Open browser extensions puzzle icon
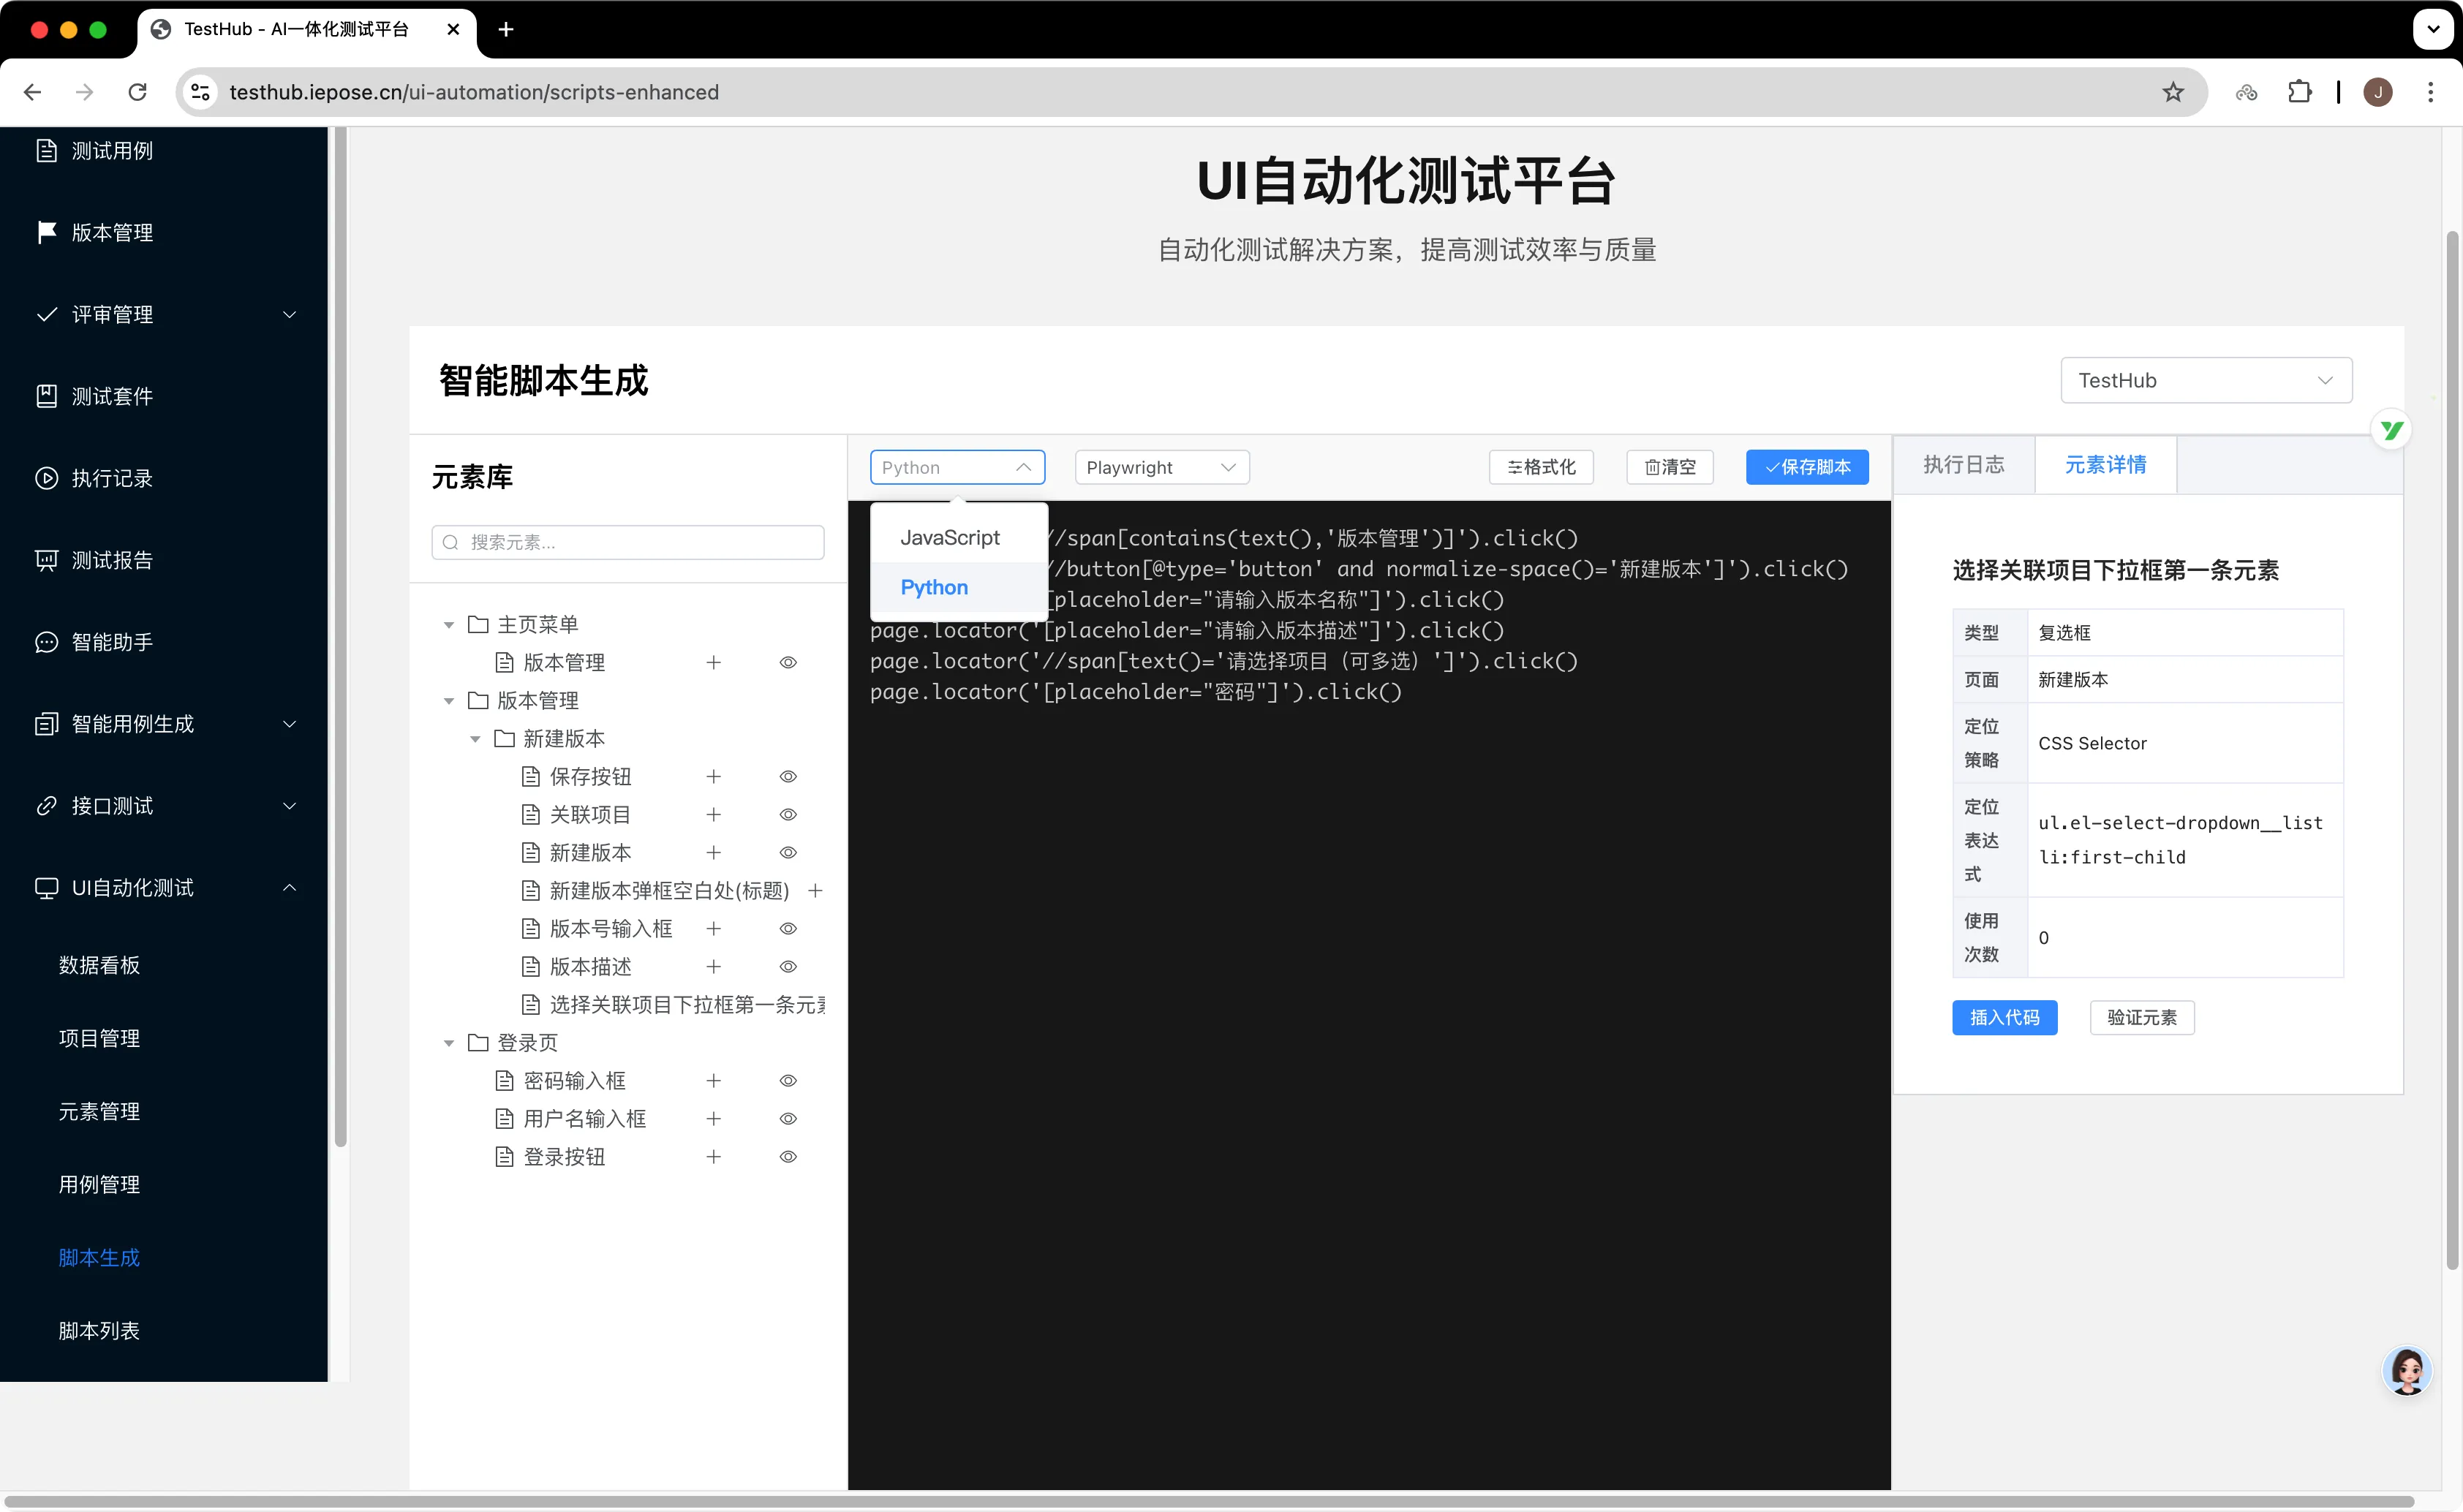The image size is (2463, 1512). [2299, 92]
